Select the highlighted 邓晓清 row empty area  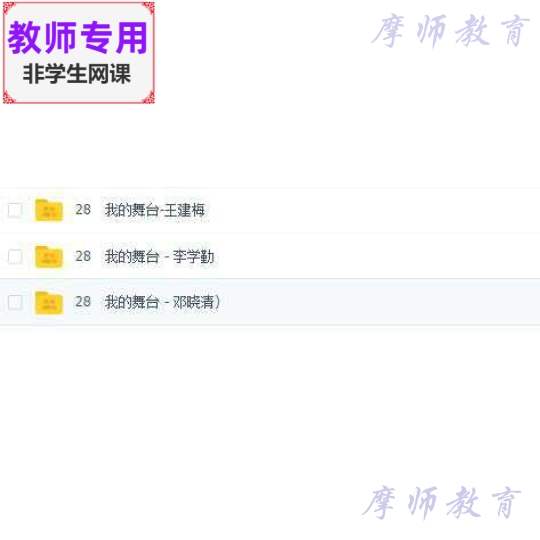click(x=379, y=302)
